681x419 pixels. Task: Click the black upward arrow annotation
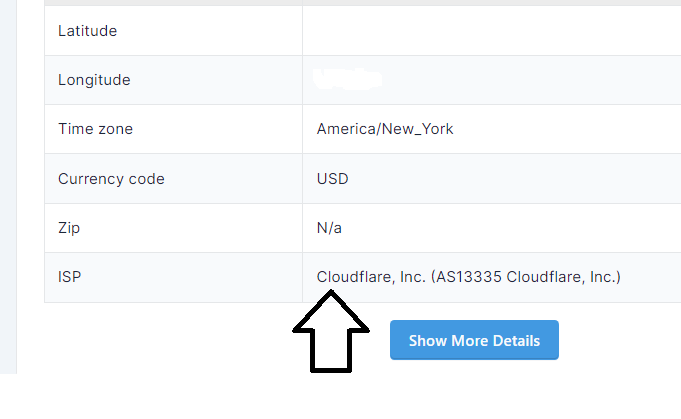(x=331, y=331)
